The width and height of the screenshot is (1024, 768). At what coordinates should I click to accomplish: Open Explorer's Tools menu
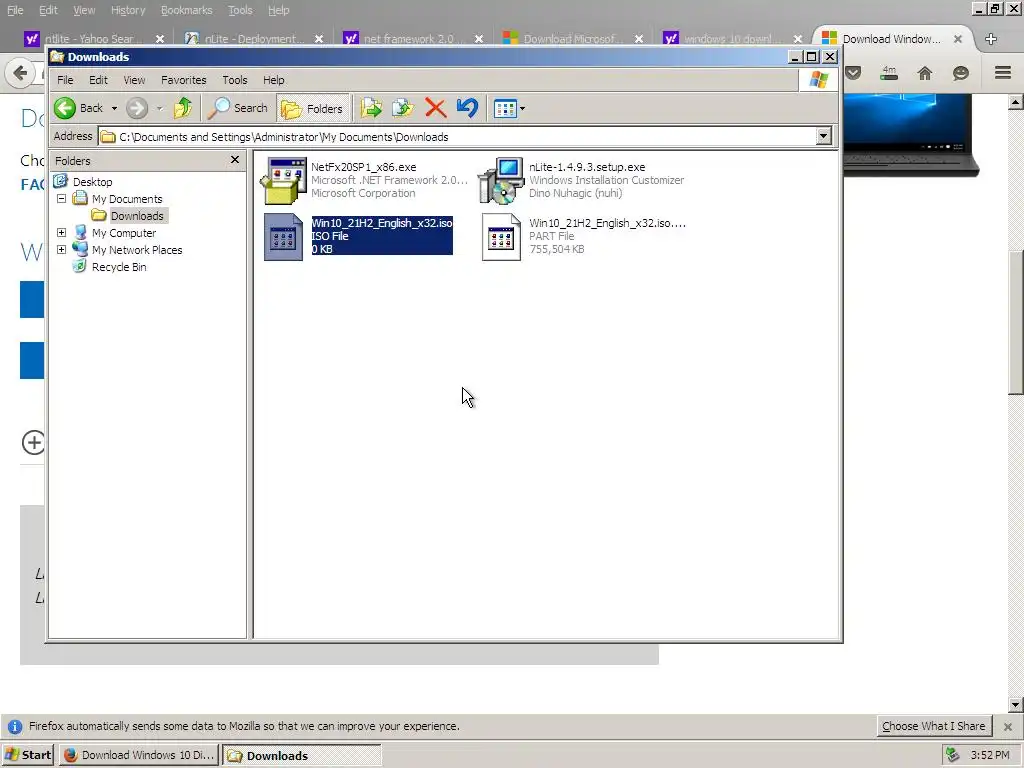(x=234, y=80)
